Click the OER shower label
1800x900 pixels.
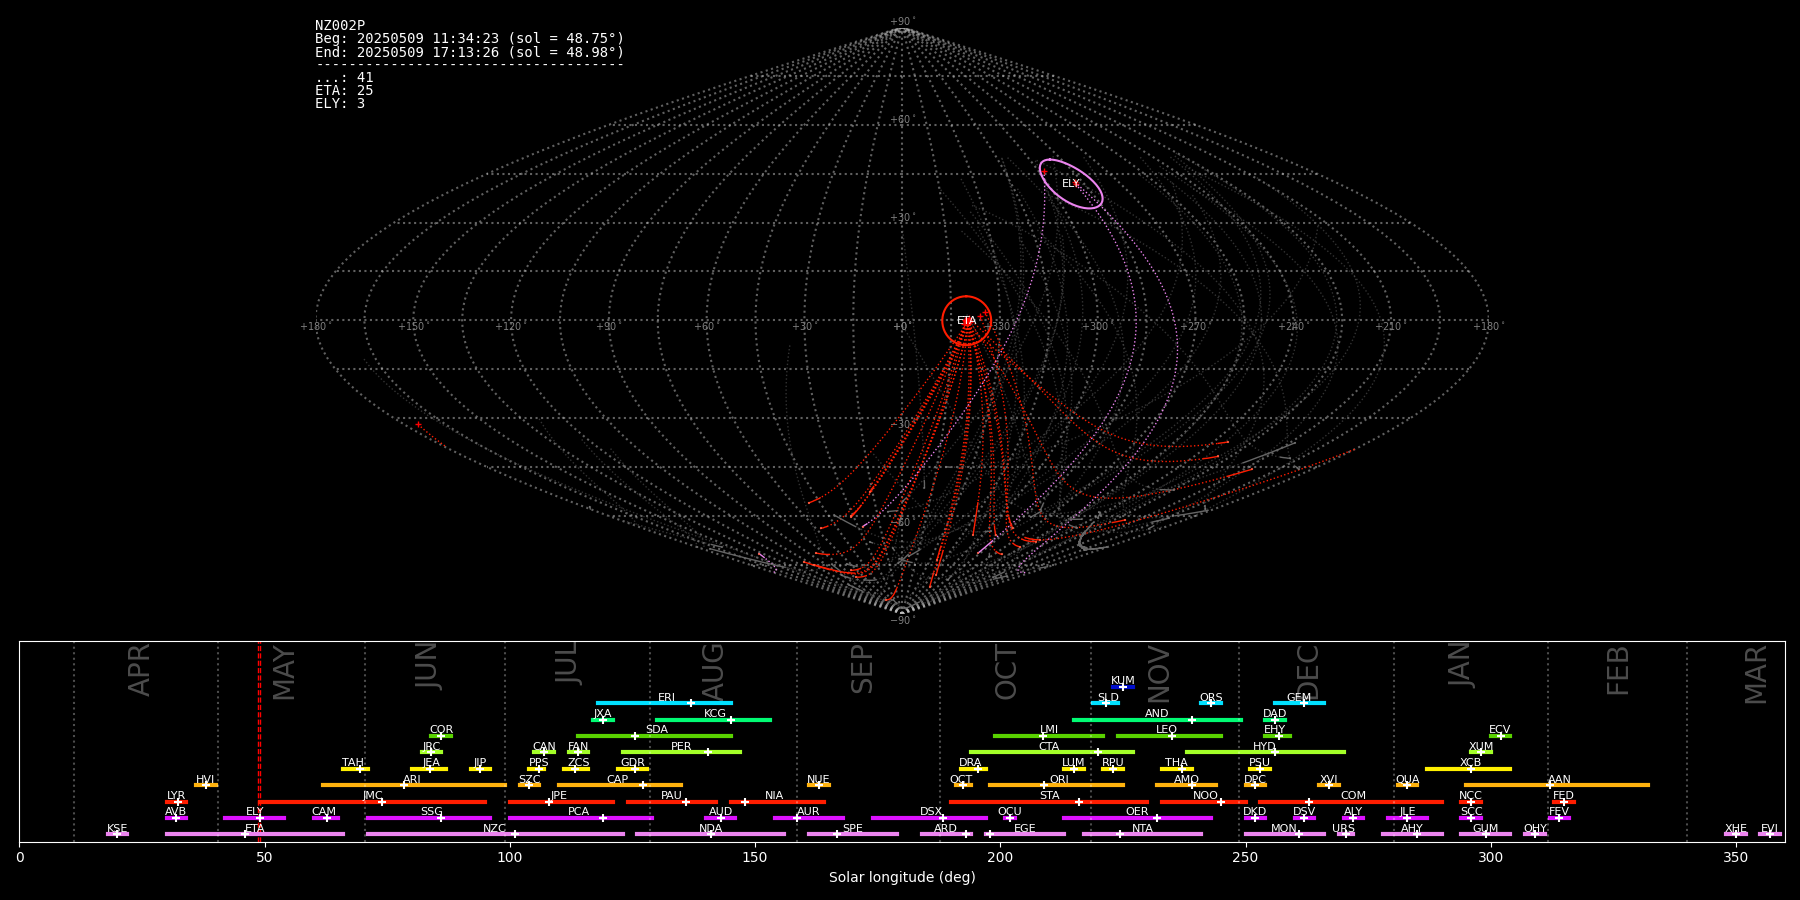1137,812
